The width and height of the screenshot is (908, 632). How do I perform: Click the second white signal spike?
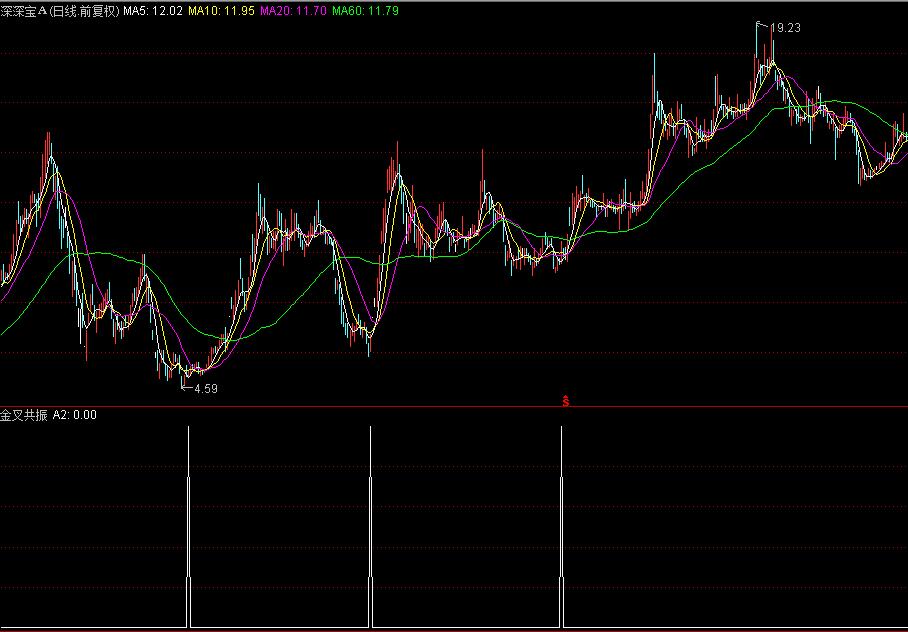[371, 527]
